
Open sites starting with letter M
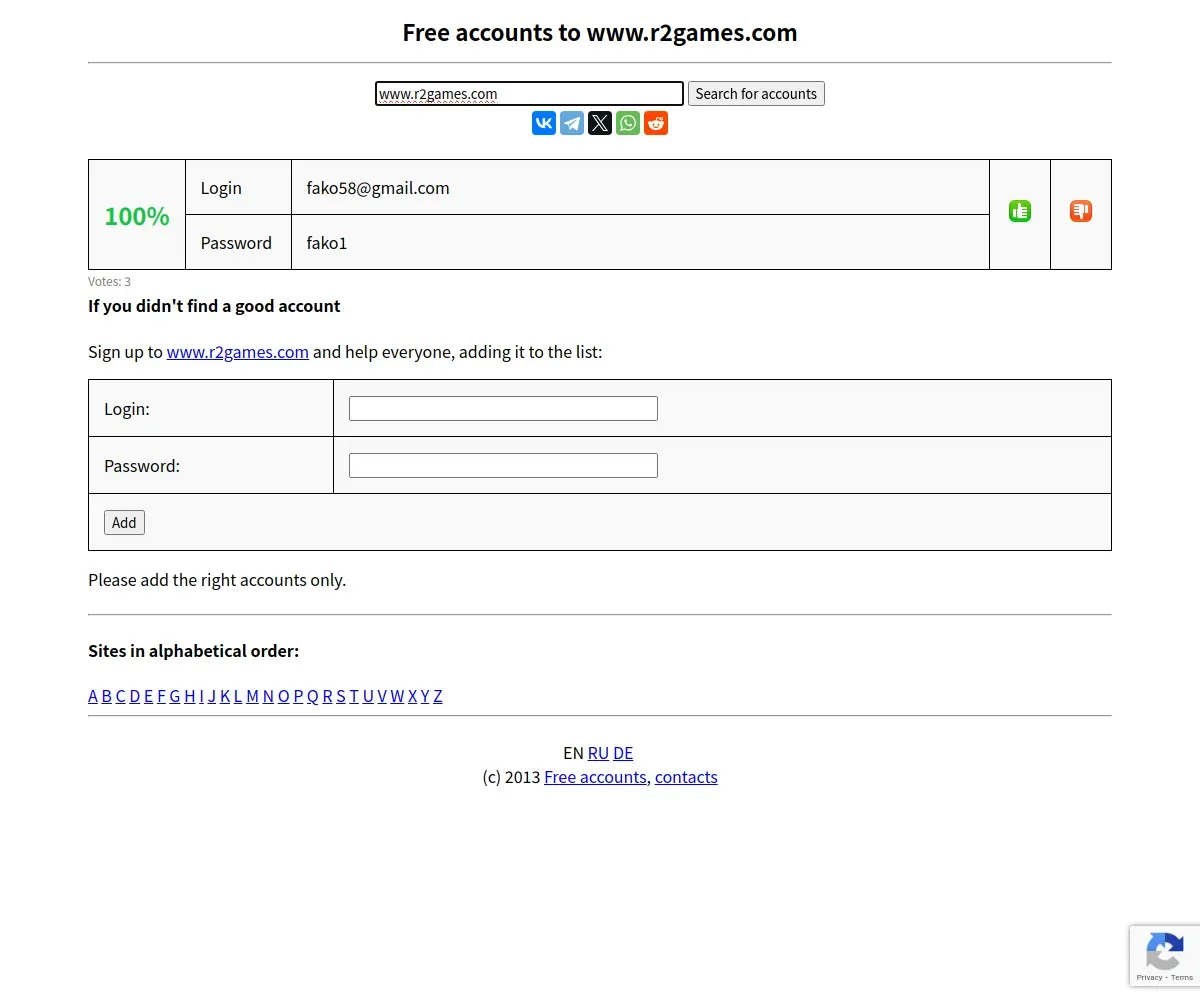253,696
